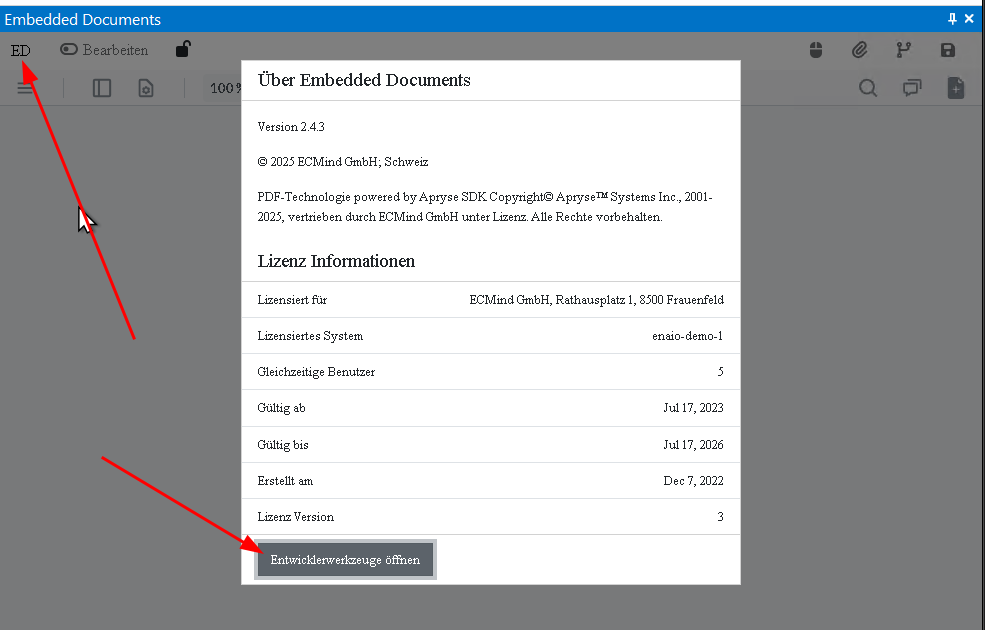
Task: Click the Rathausplatz 1, 8500 Frauenfeld licensee value
Action: click(597, 300)
